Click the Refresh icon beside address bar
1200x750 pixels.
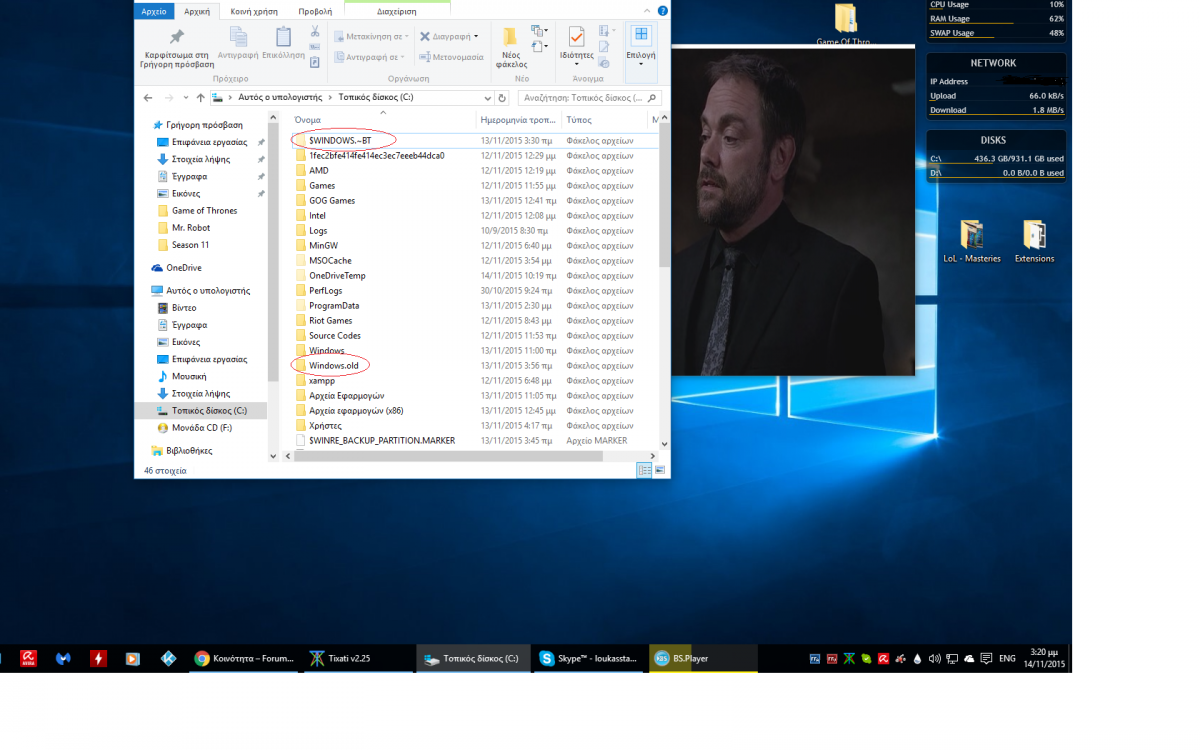[x=502, y=98]
